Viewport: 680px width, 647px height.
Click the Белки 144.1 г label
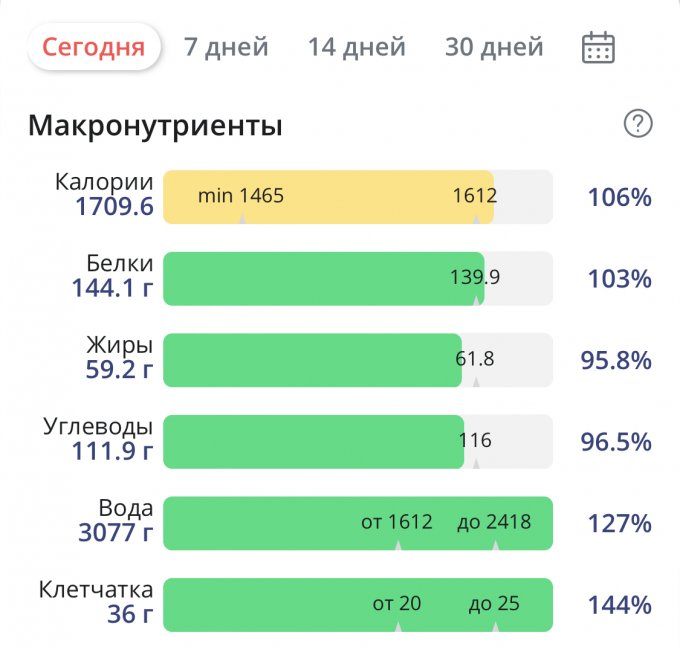point(112,277)
